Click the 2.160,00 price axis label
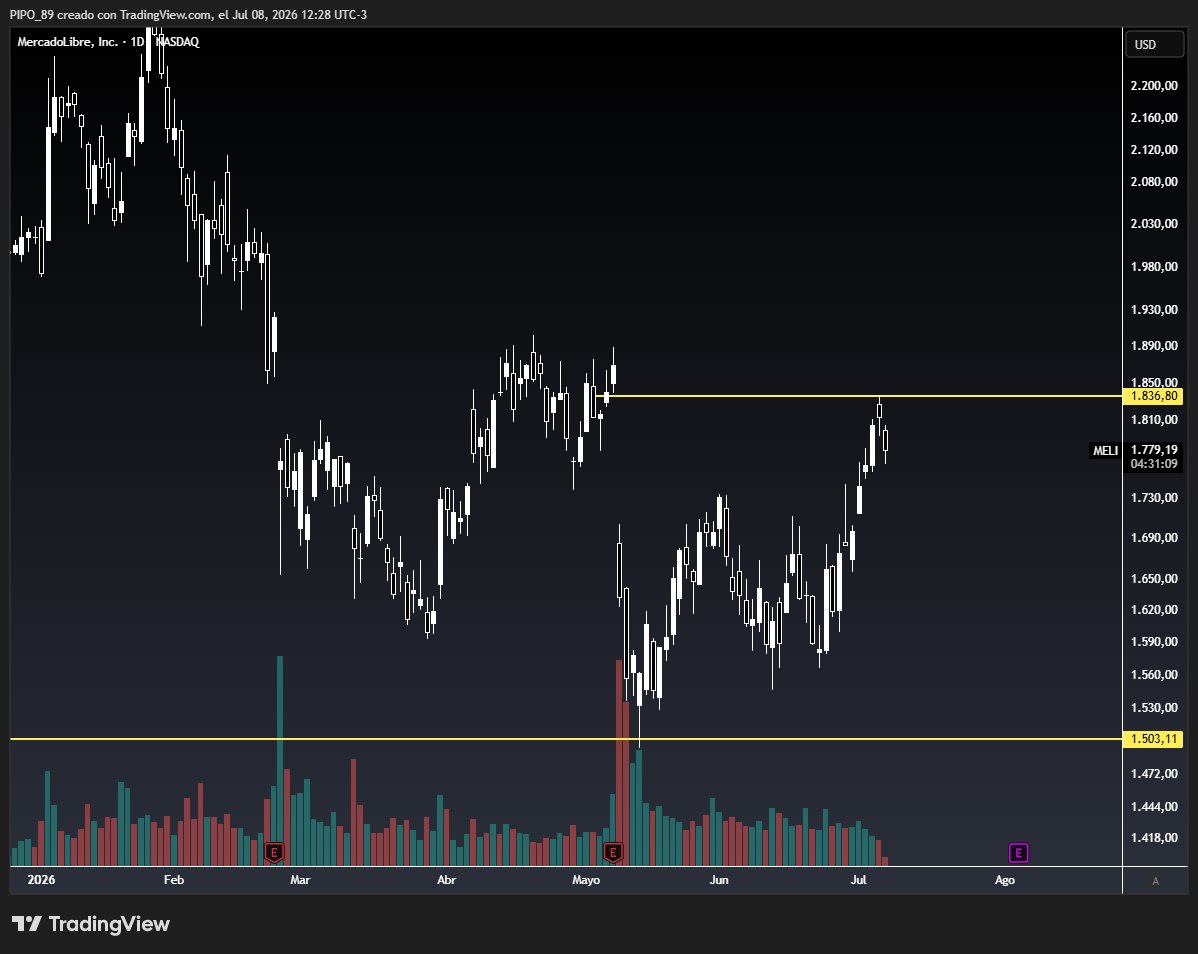Screen dimensions: 1198x954 (1154, 118)
